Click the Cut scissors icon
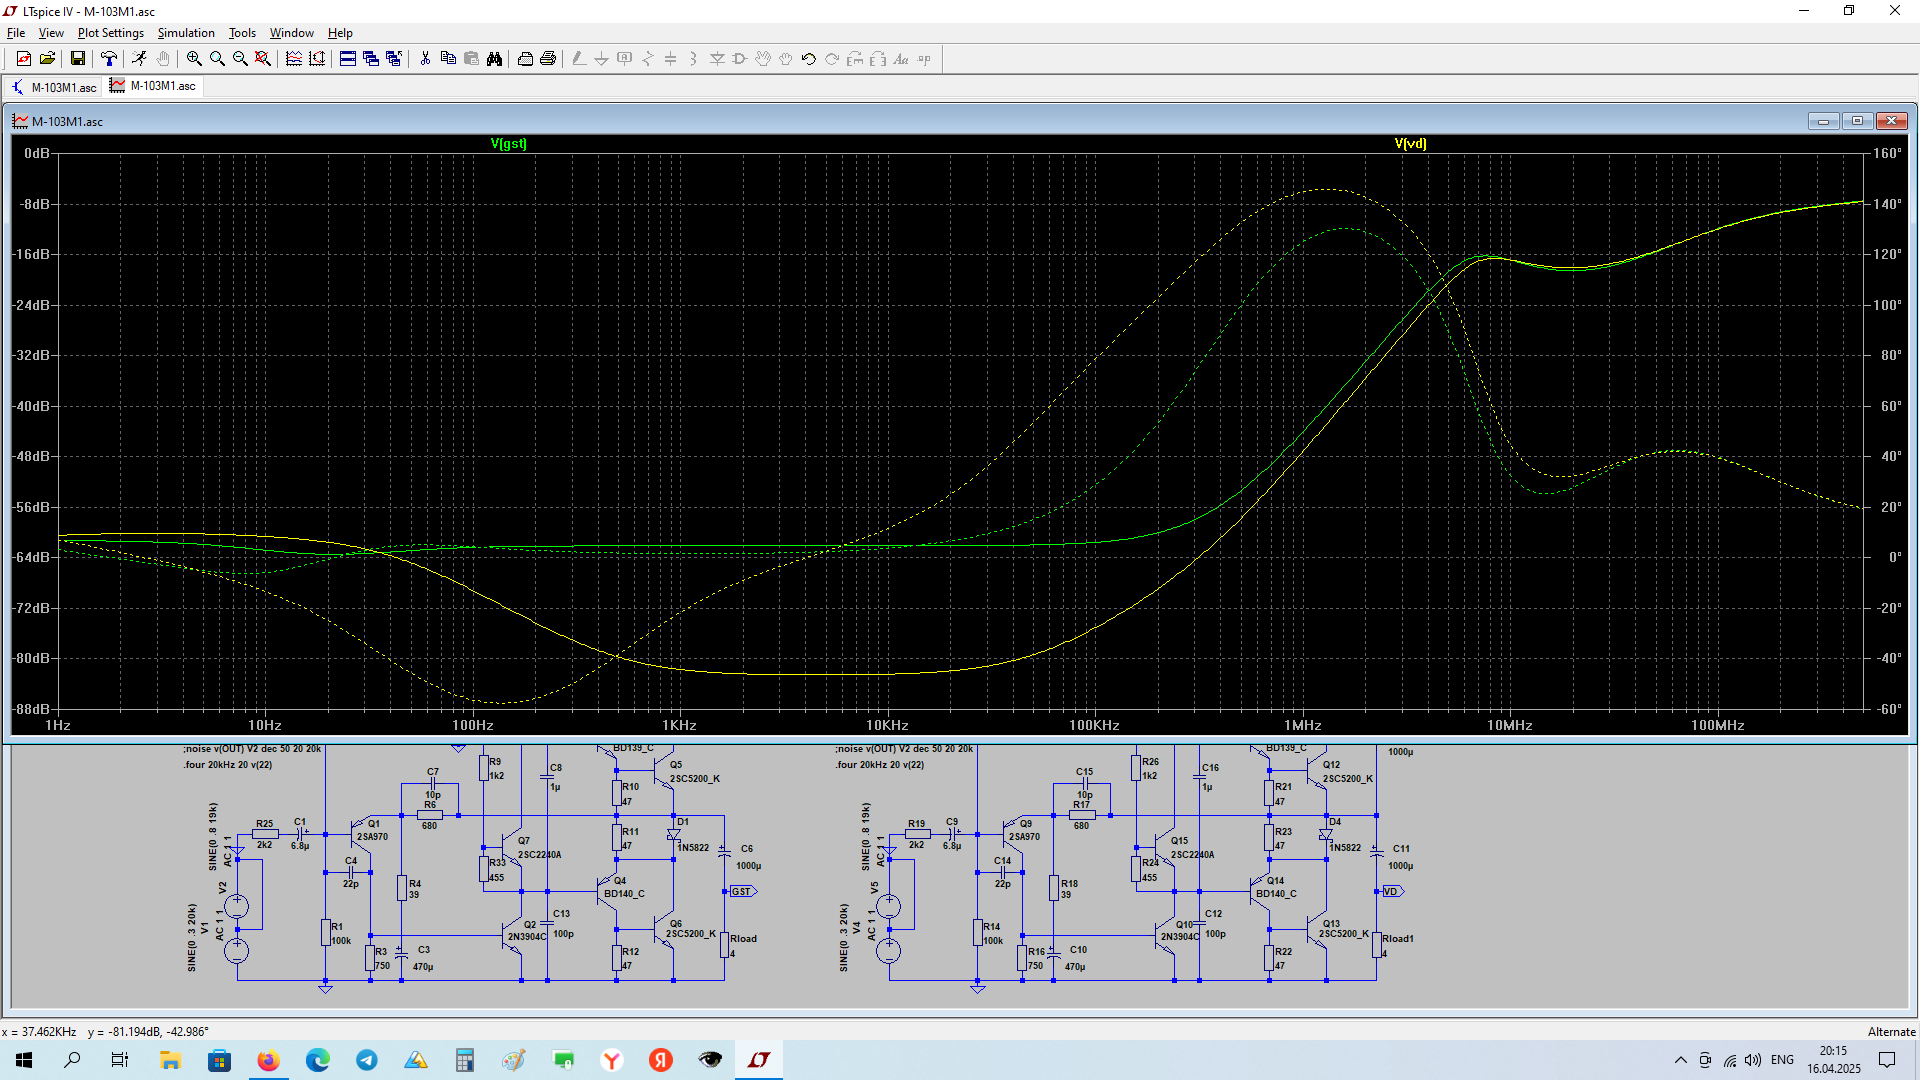Screen dimensions: 1920x1080 (425, 59)
